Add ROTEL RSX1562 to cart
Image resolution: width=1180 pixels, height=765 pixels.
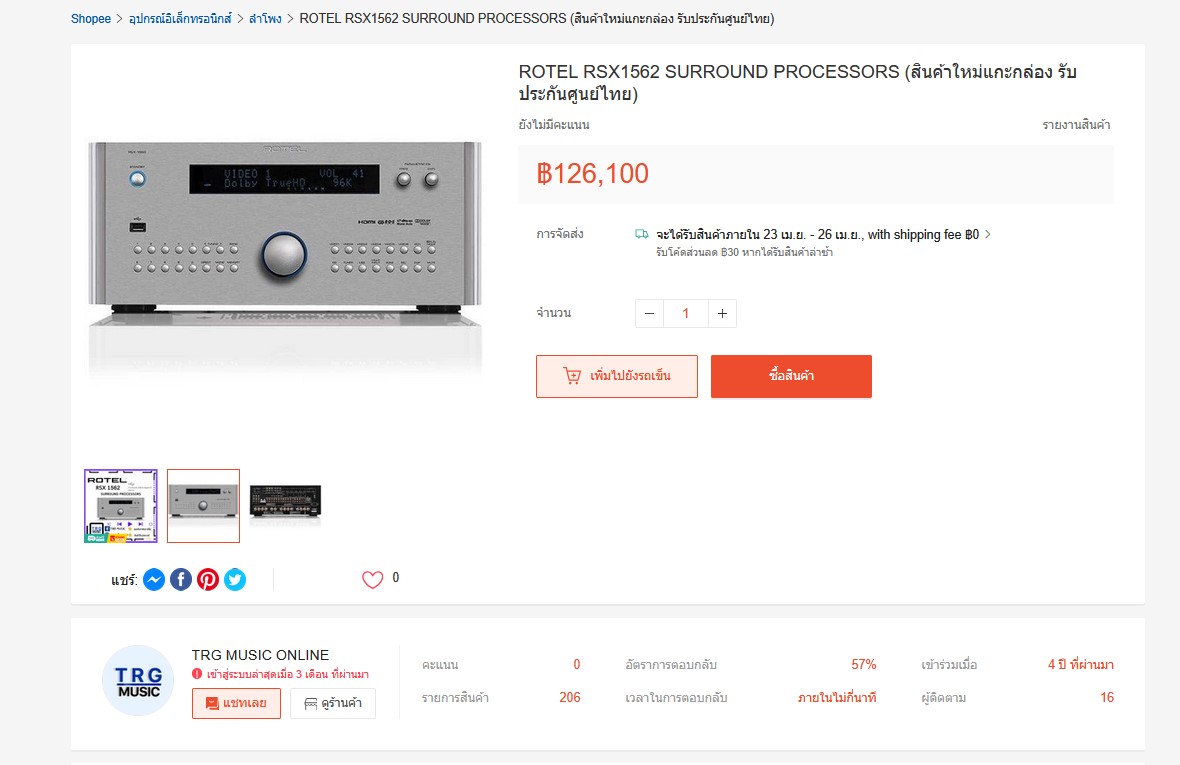coord(617,376)
